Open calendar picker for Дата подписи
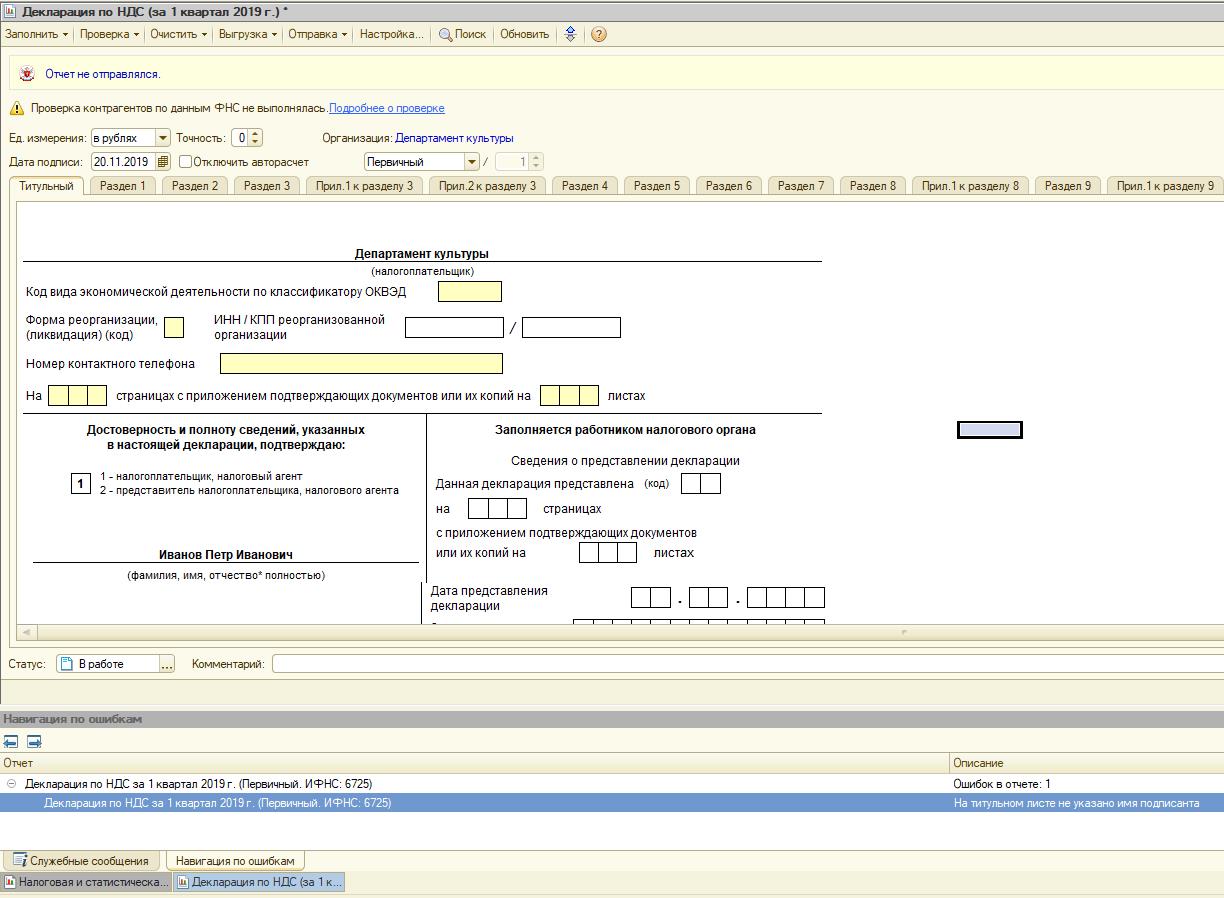 164,162
